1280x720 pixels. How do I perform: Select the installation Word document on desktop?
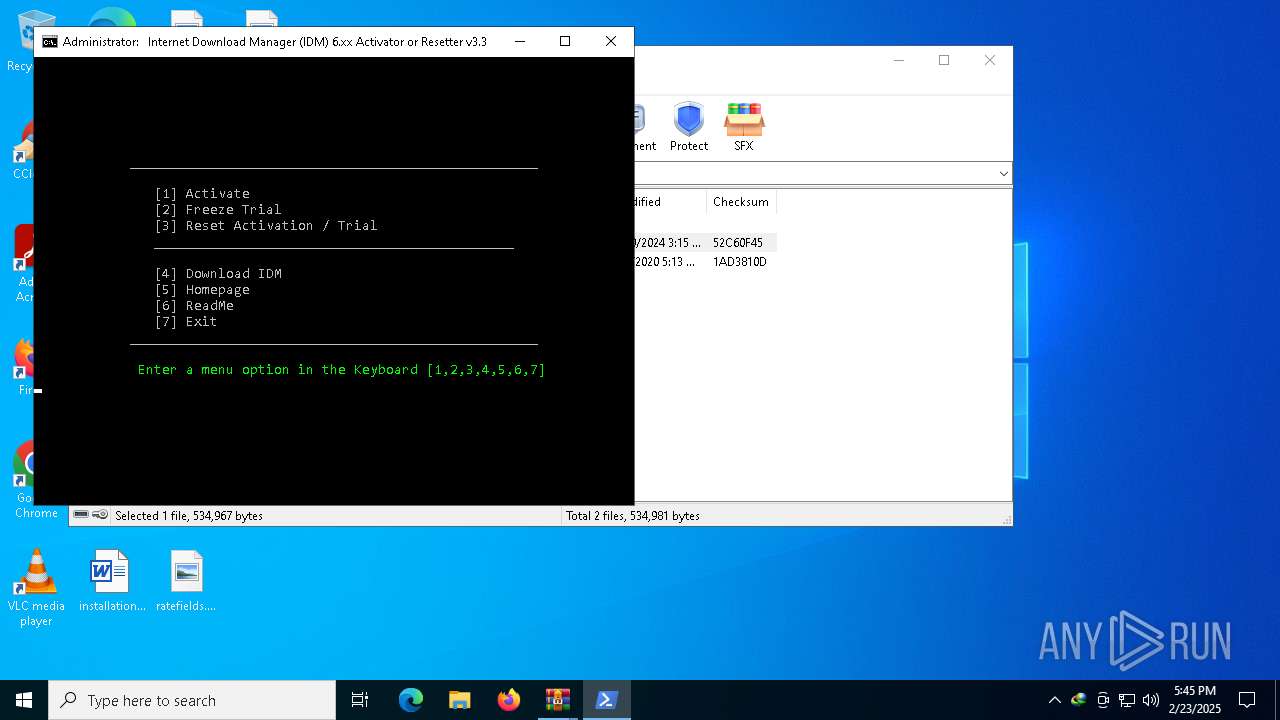coord(111,581)
